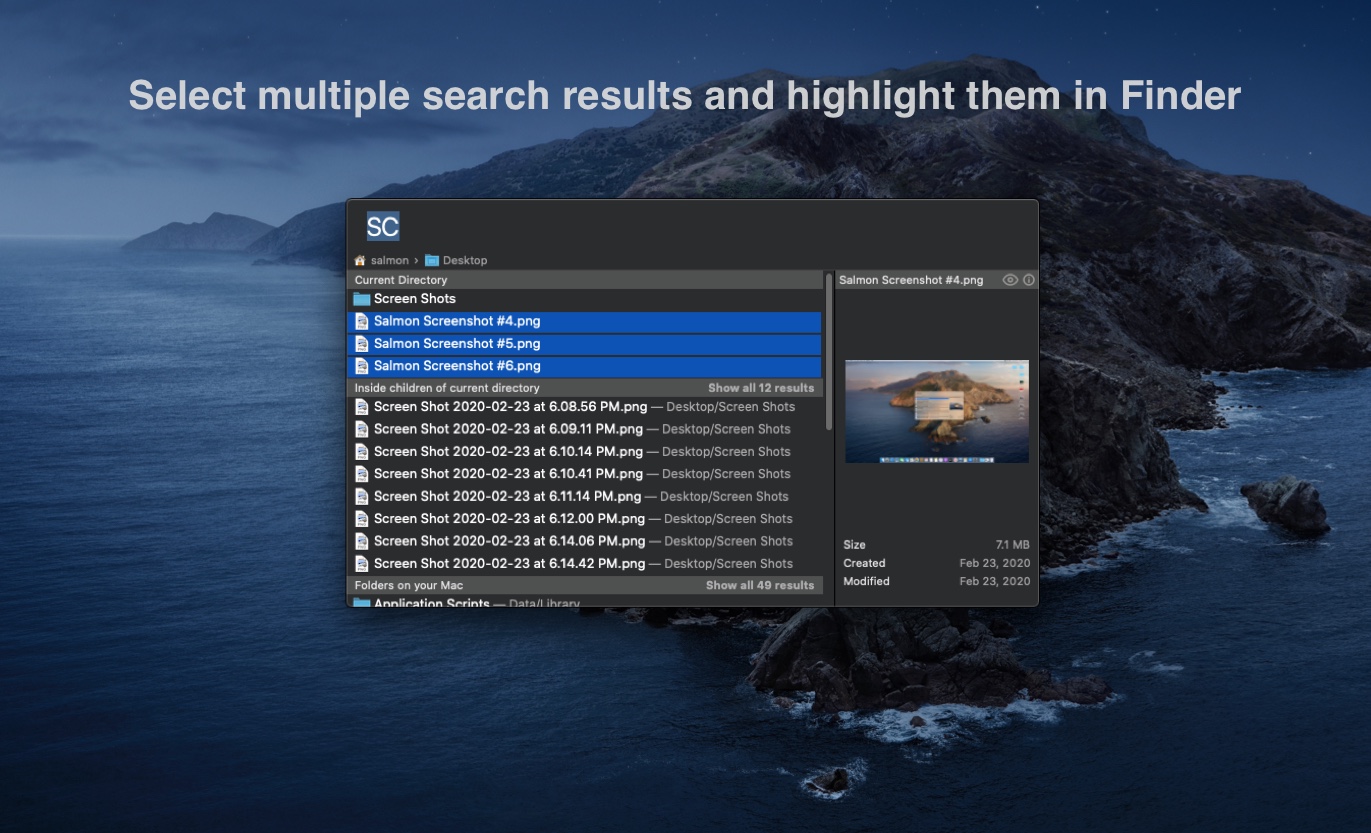Click the salmon home icon in breadcrumb
This screenshot has width=1371, height=833.
[360, 260]
